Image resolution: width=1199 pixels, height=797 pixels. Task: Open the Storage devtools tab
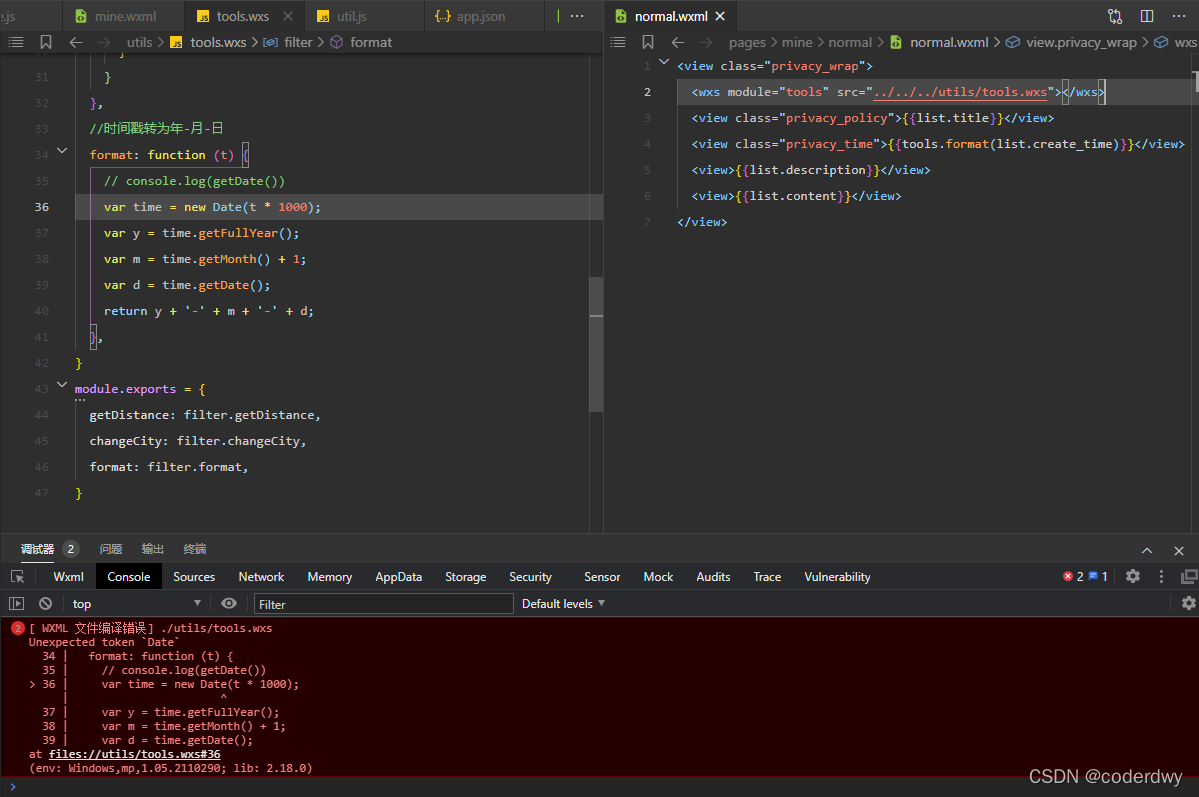click(466, 577)
